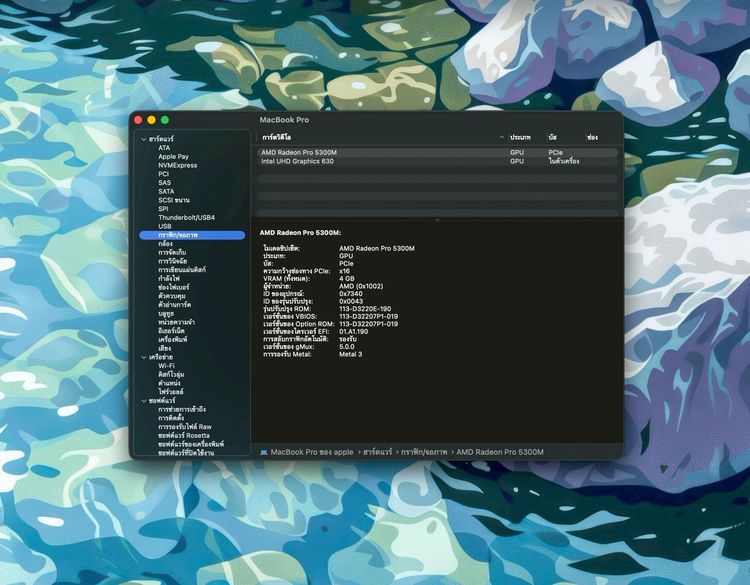Select PCI in the sidebar
This screenshot has height=585, width=750.
(164, 174)
